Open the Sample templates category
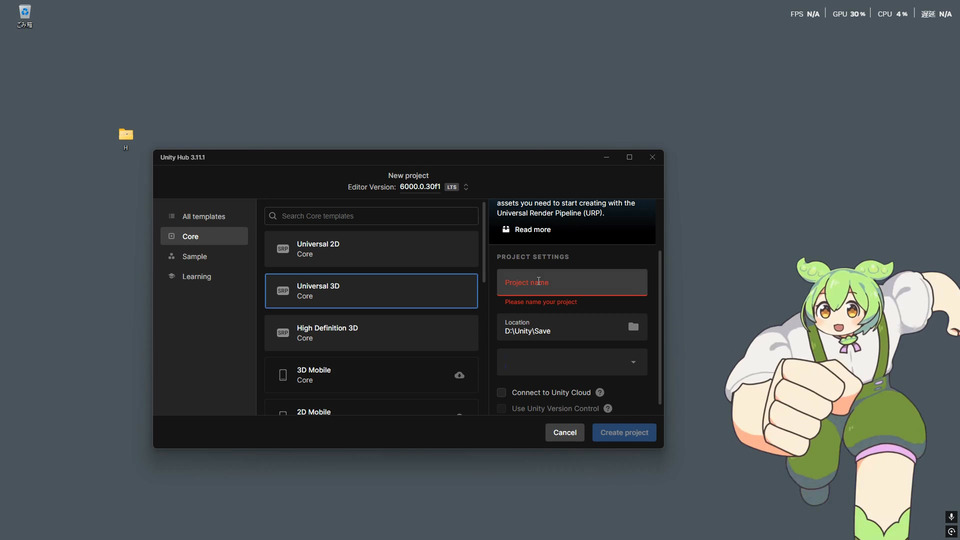Screen dimensions: 960x540 click(x=204, y=257)
